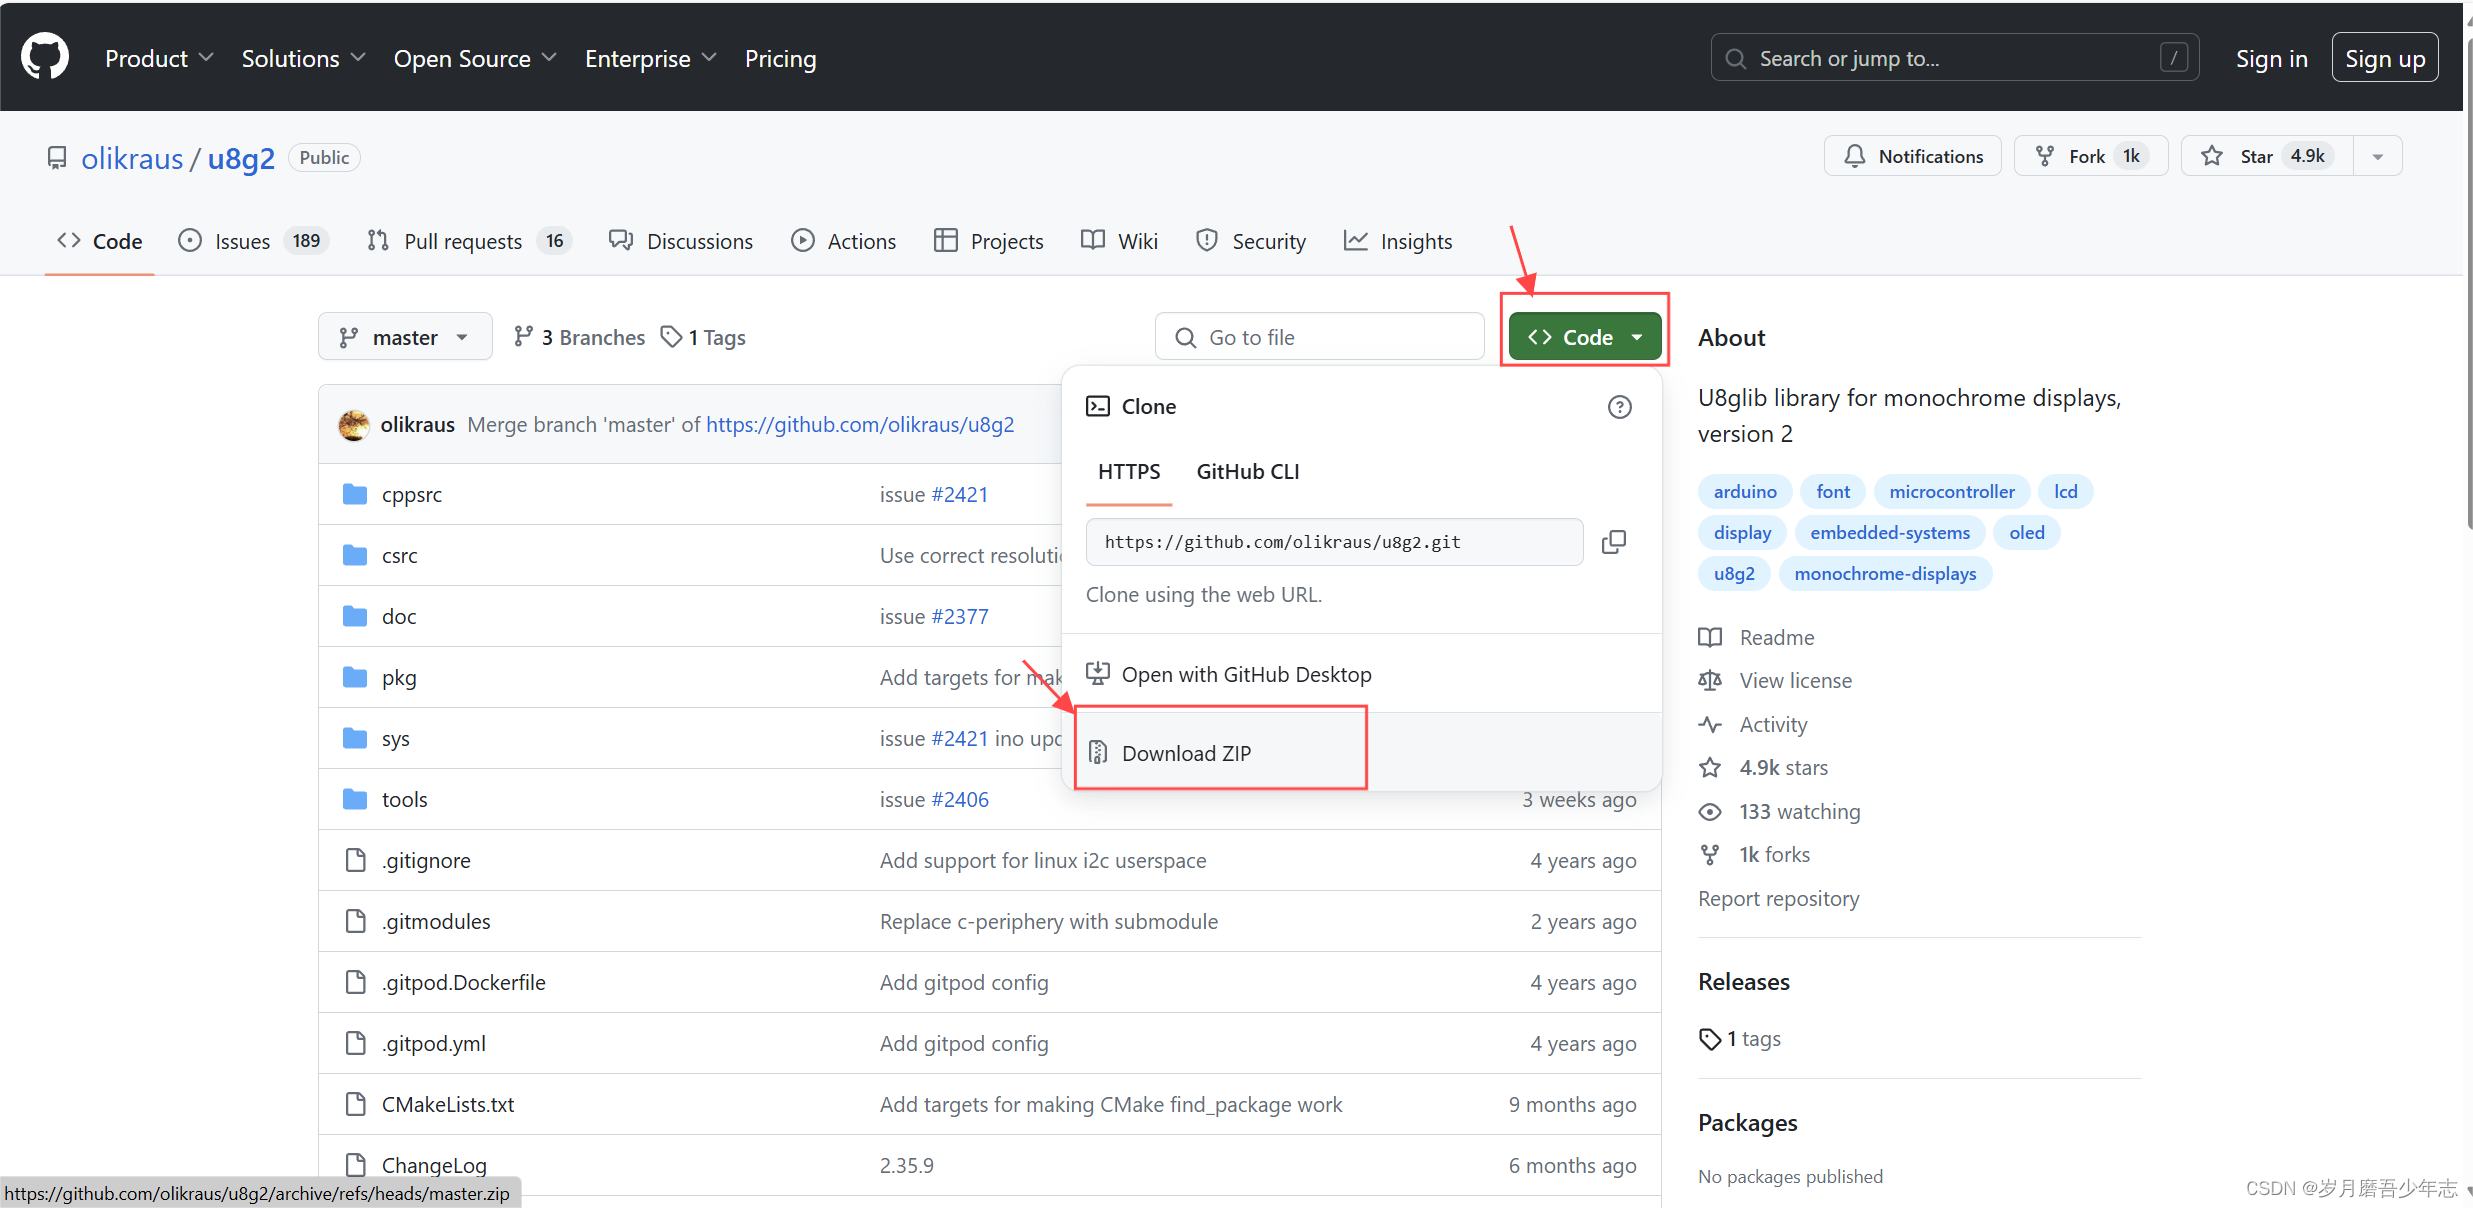Image resolution: width=2473 pixels, height=1208 pixels.
Task: Open the Security tab
Action: [x=1251, y=241]
